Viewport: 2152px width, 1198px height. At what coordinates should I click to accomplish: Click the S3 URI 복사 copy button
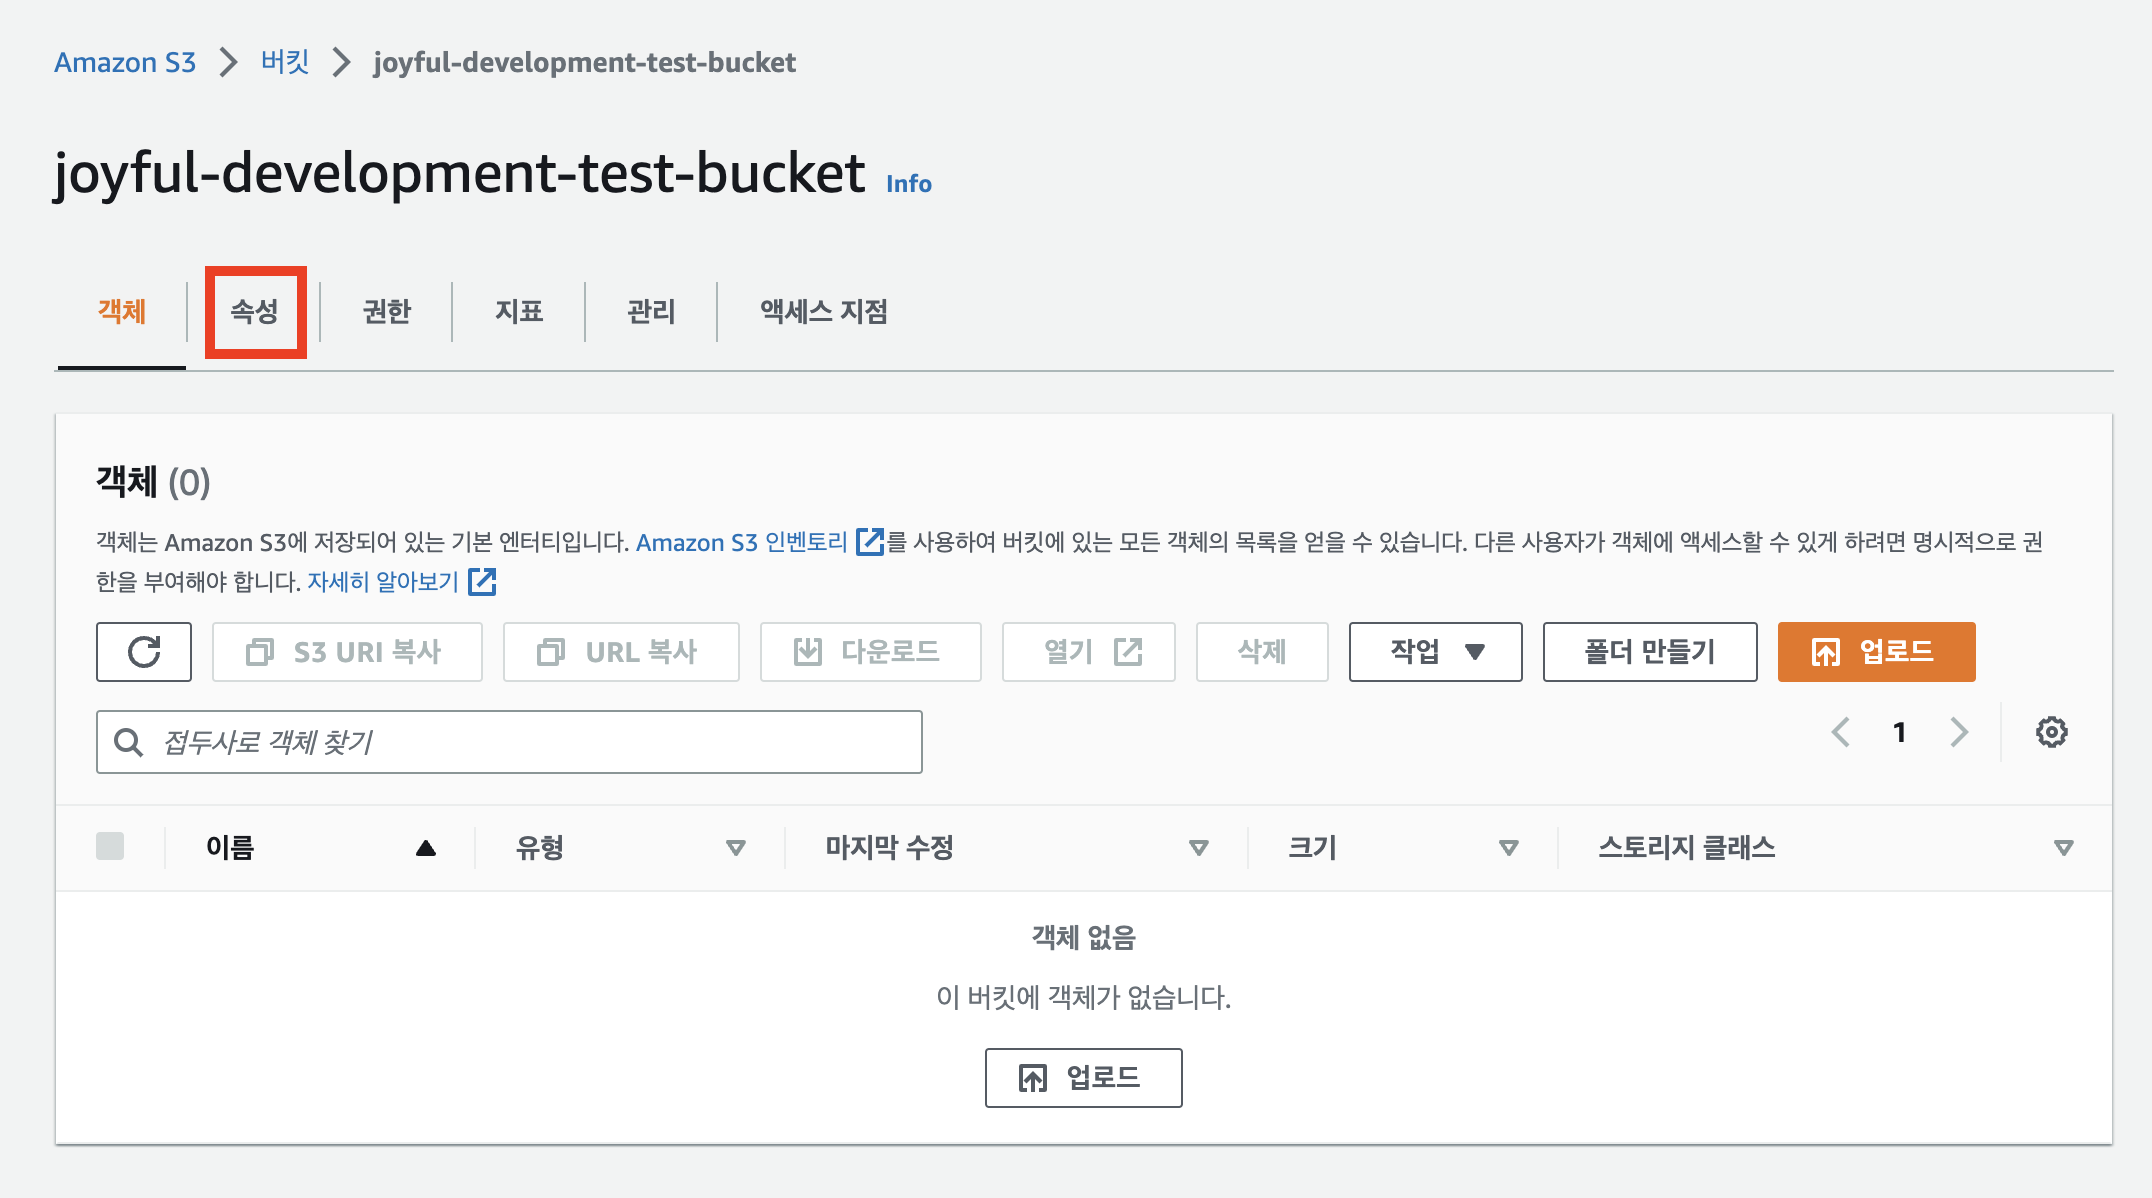pos(347,652)
